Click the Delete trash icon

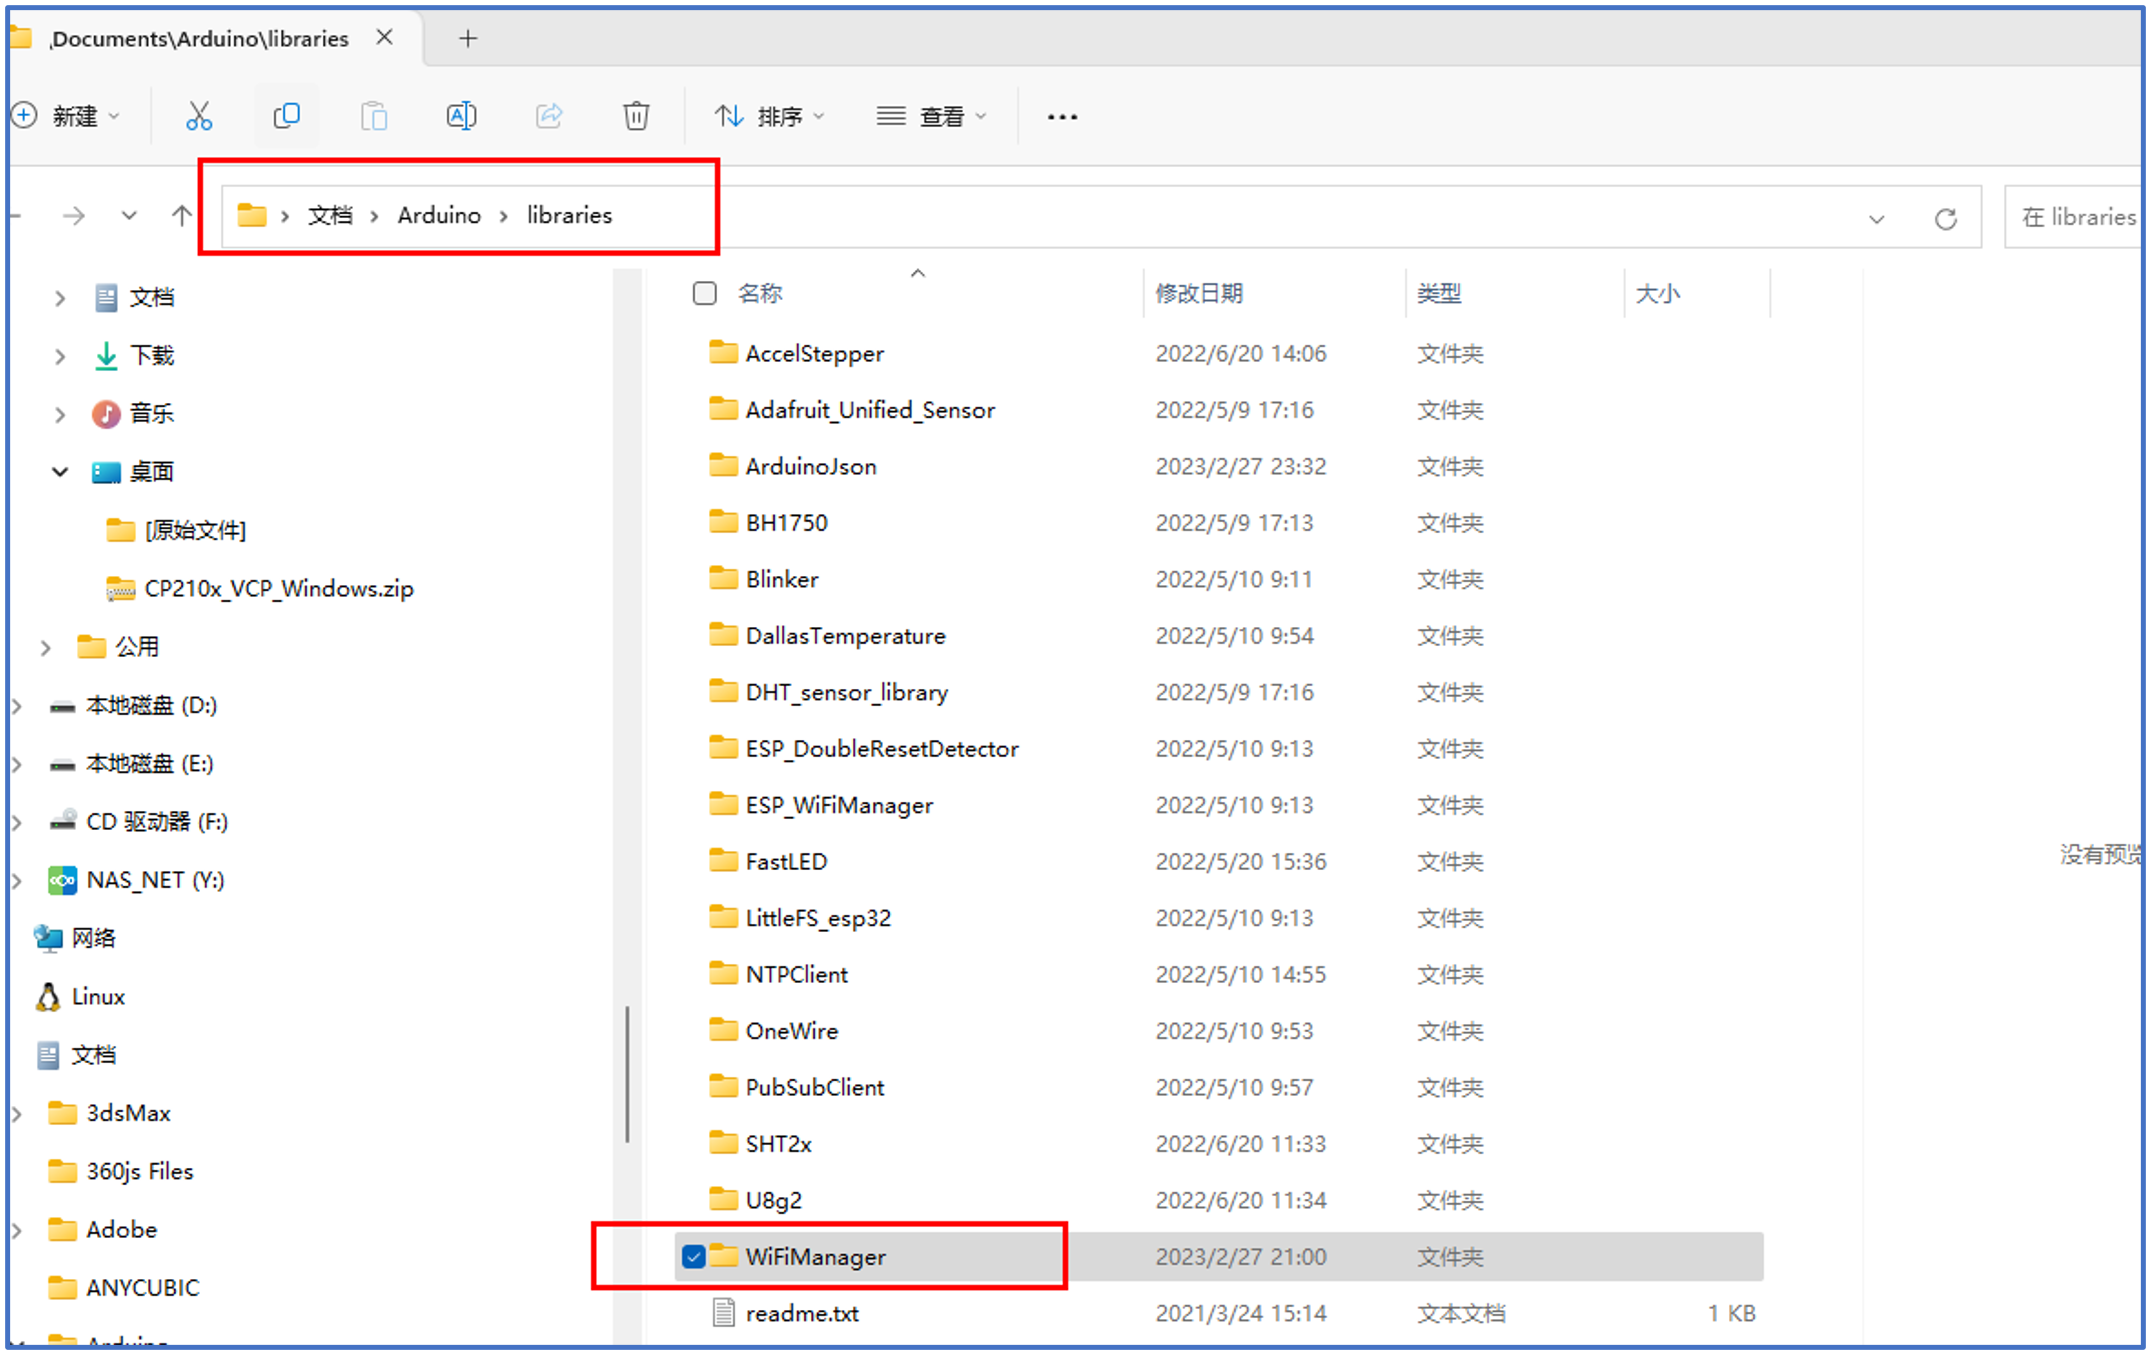coord(636,116)
